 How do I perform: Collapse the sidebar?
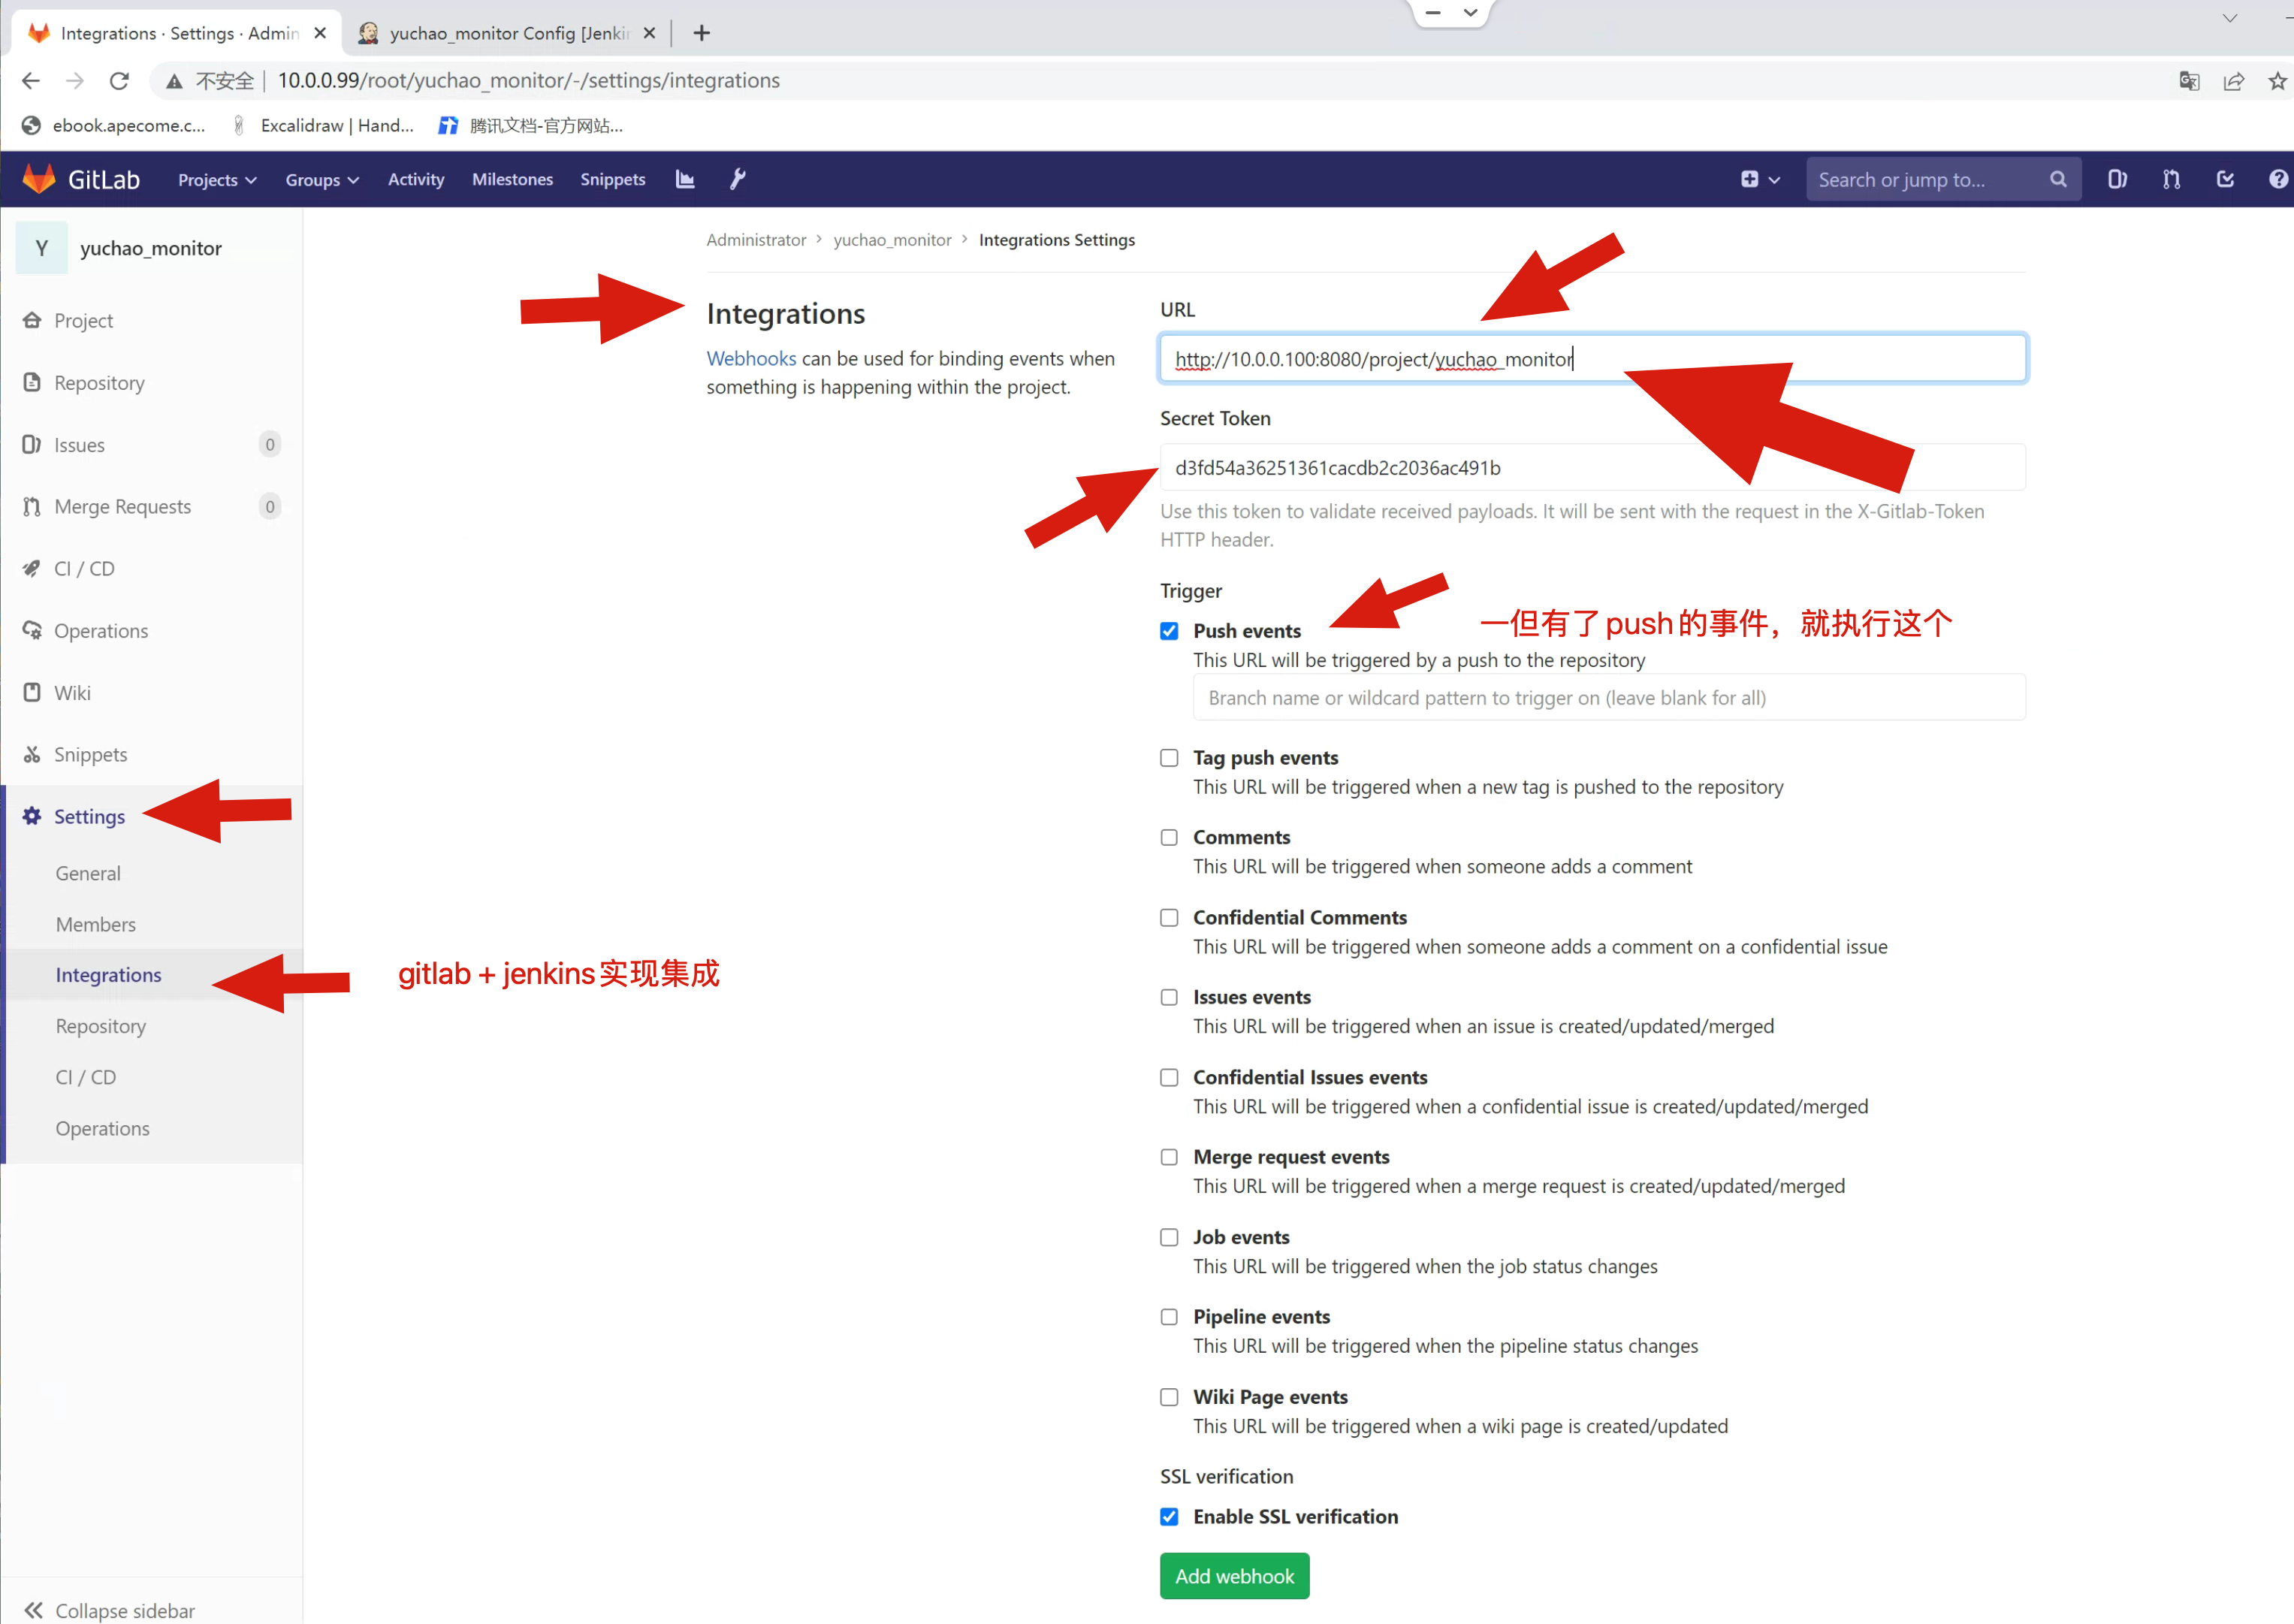pos(110,1609)
